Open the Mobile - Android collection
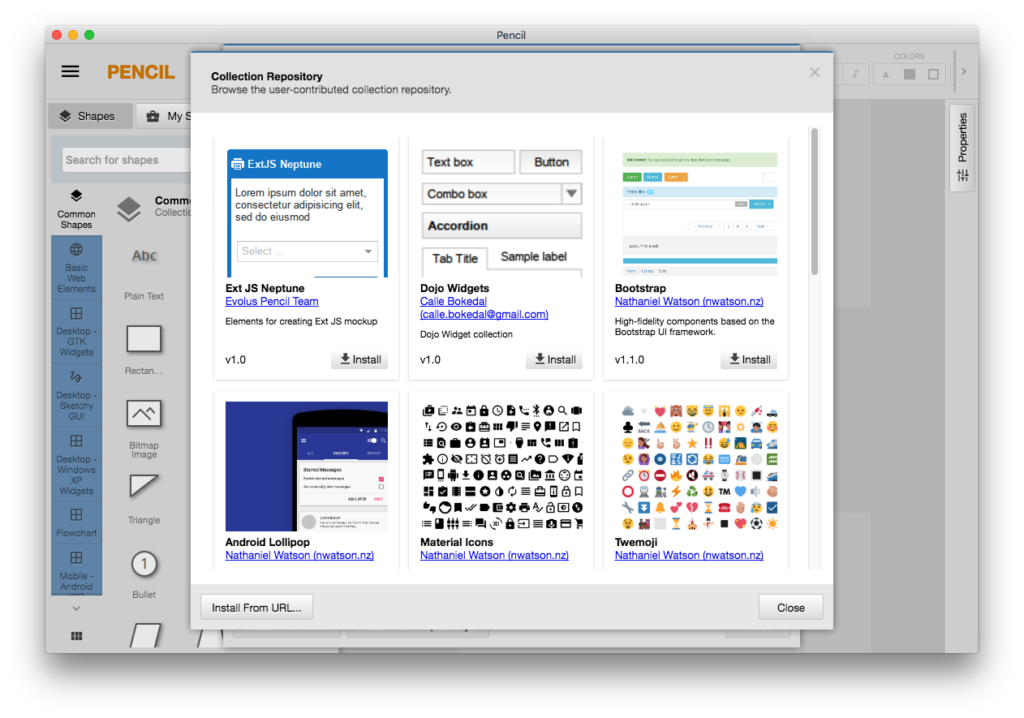Viewport: 1024px width, 718px height. pyautogui.click(x=76, y=569)
